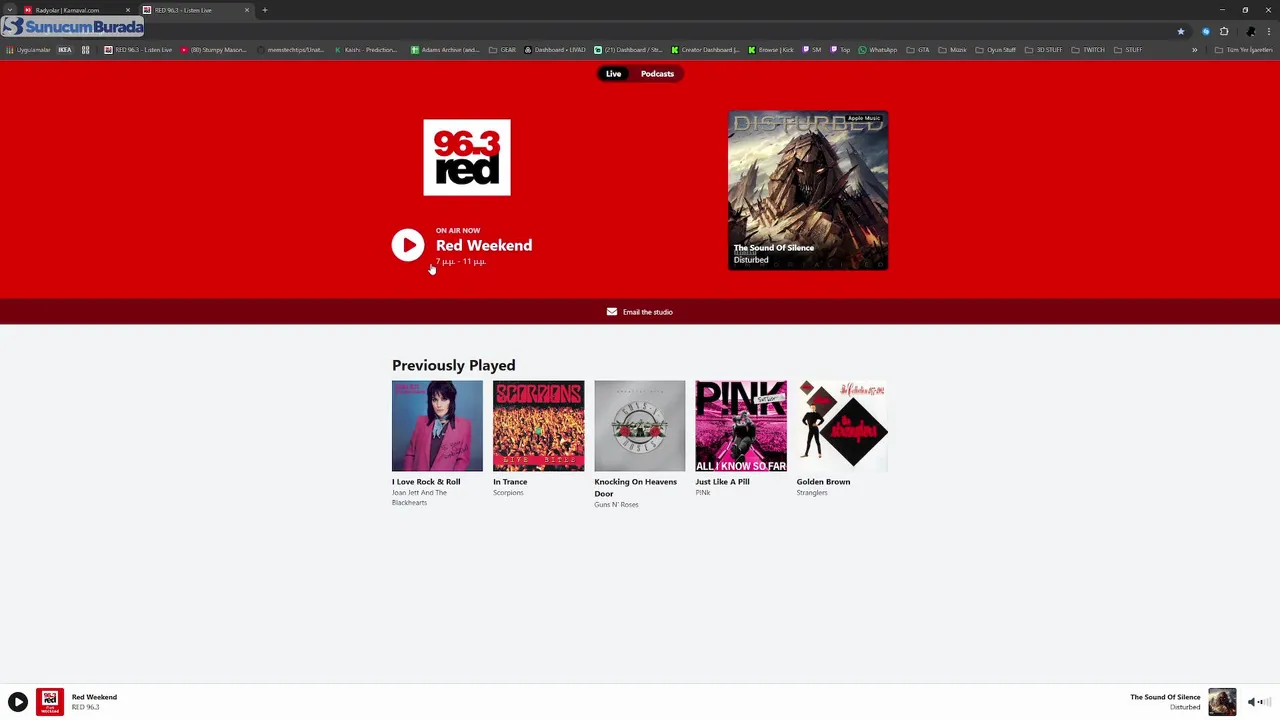Open the Browse Kick bookmark
Viewport: 1280px width, 720px height.
tap(771, 50)
